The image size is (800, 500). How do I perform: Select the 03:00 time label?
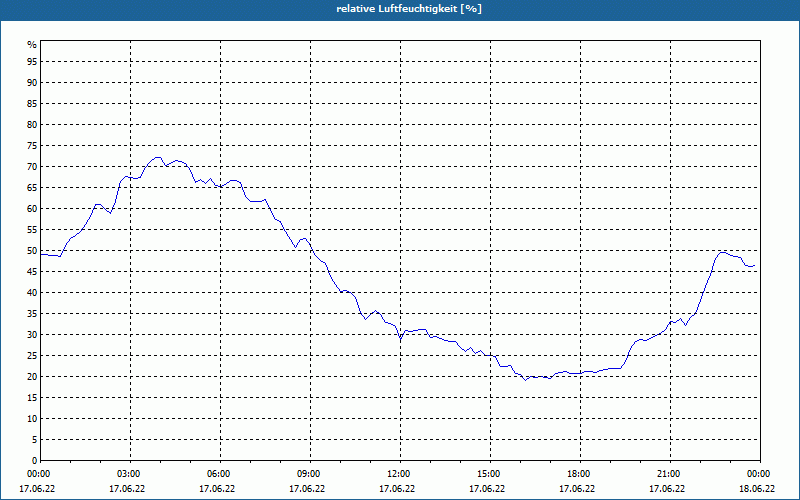pos(128,474)
